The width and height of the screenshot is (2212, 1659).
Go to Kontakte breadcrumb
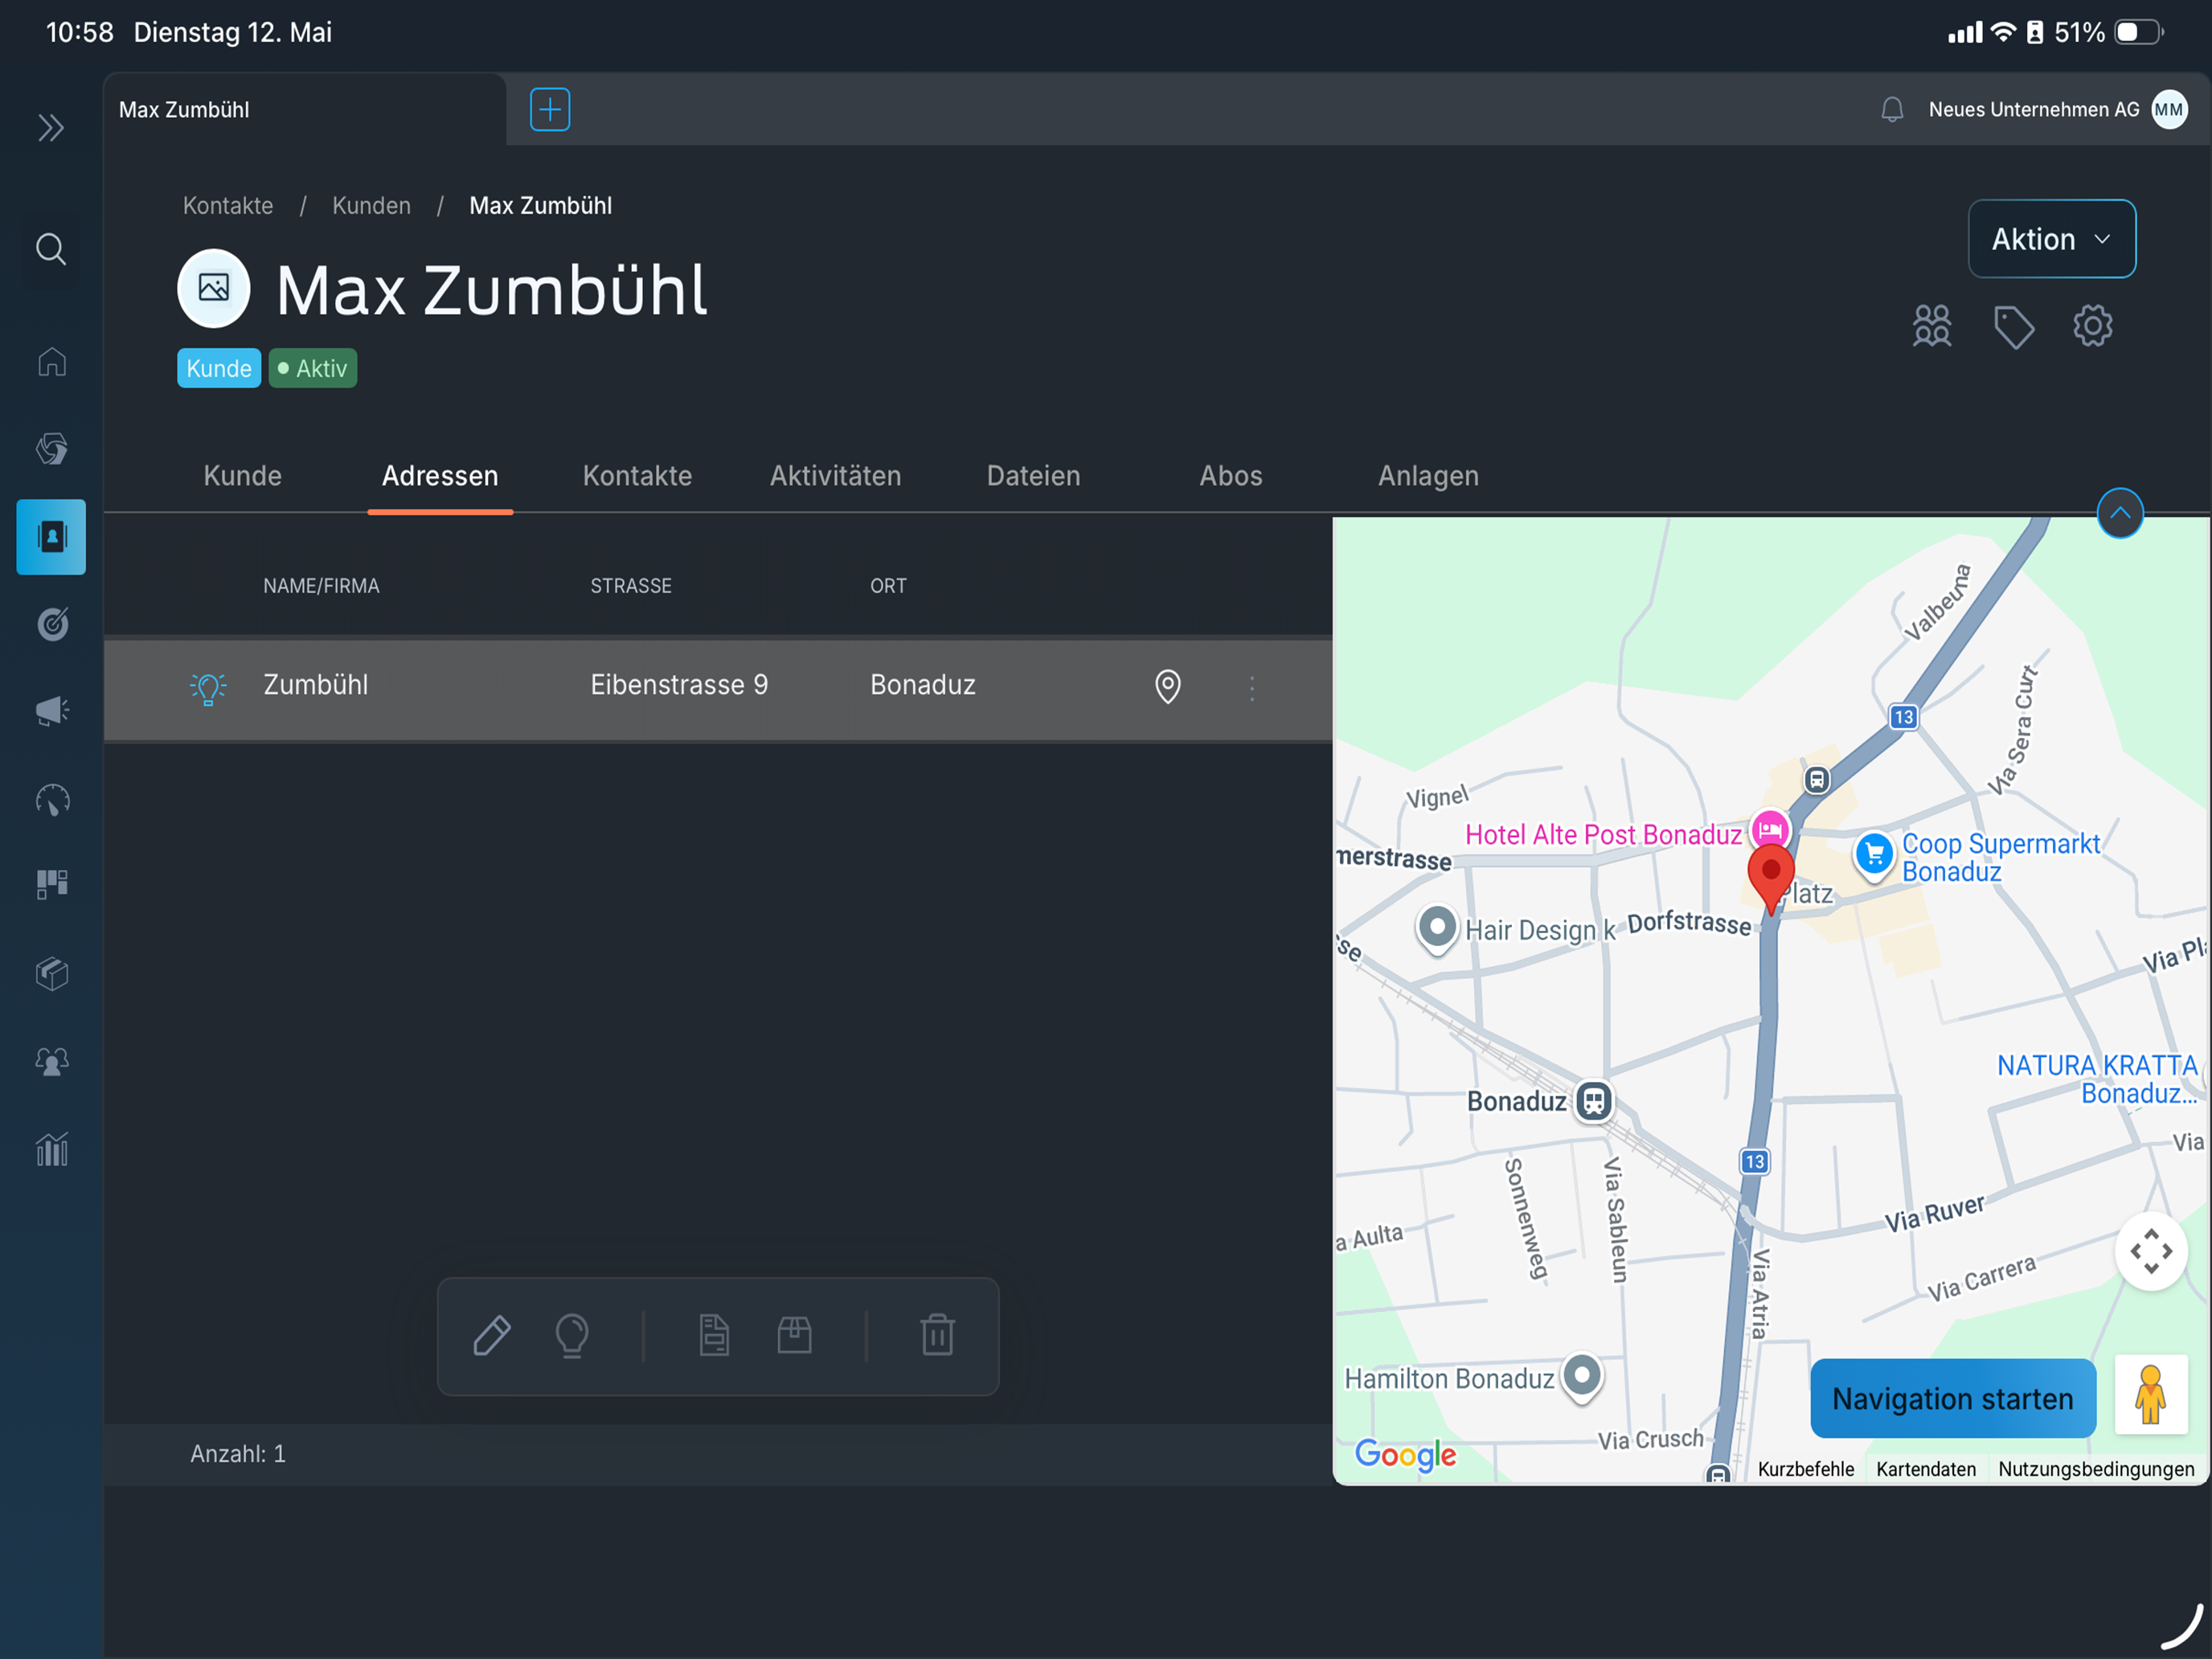[228, 206]
